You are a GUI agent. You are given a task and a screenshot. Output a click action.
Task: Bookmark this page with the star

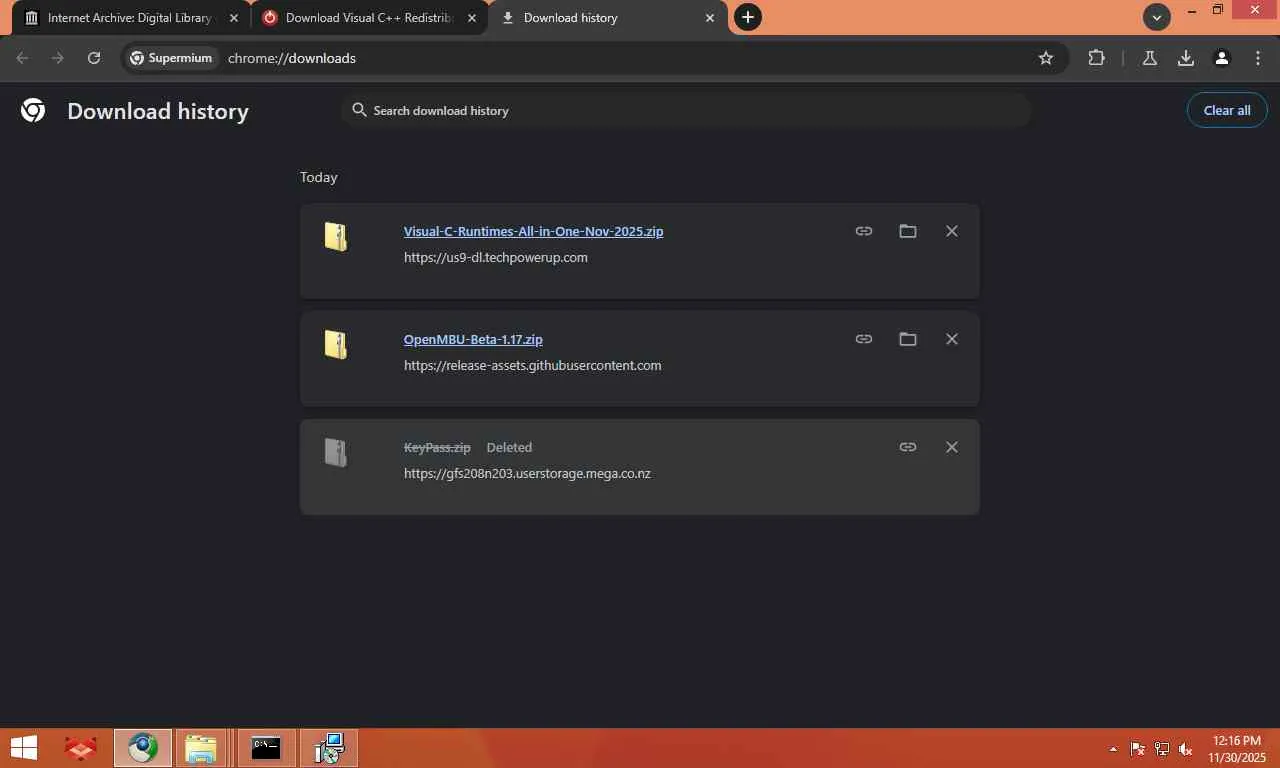point(1046,58)
